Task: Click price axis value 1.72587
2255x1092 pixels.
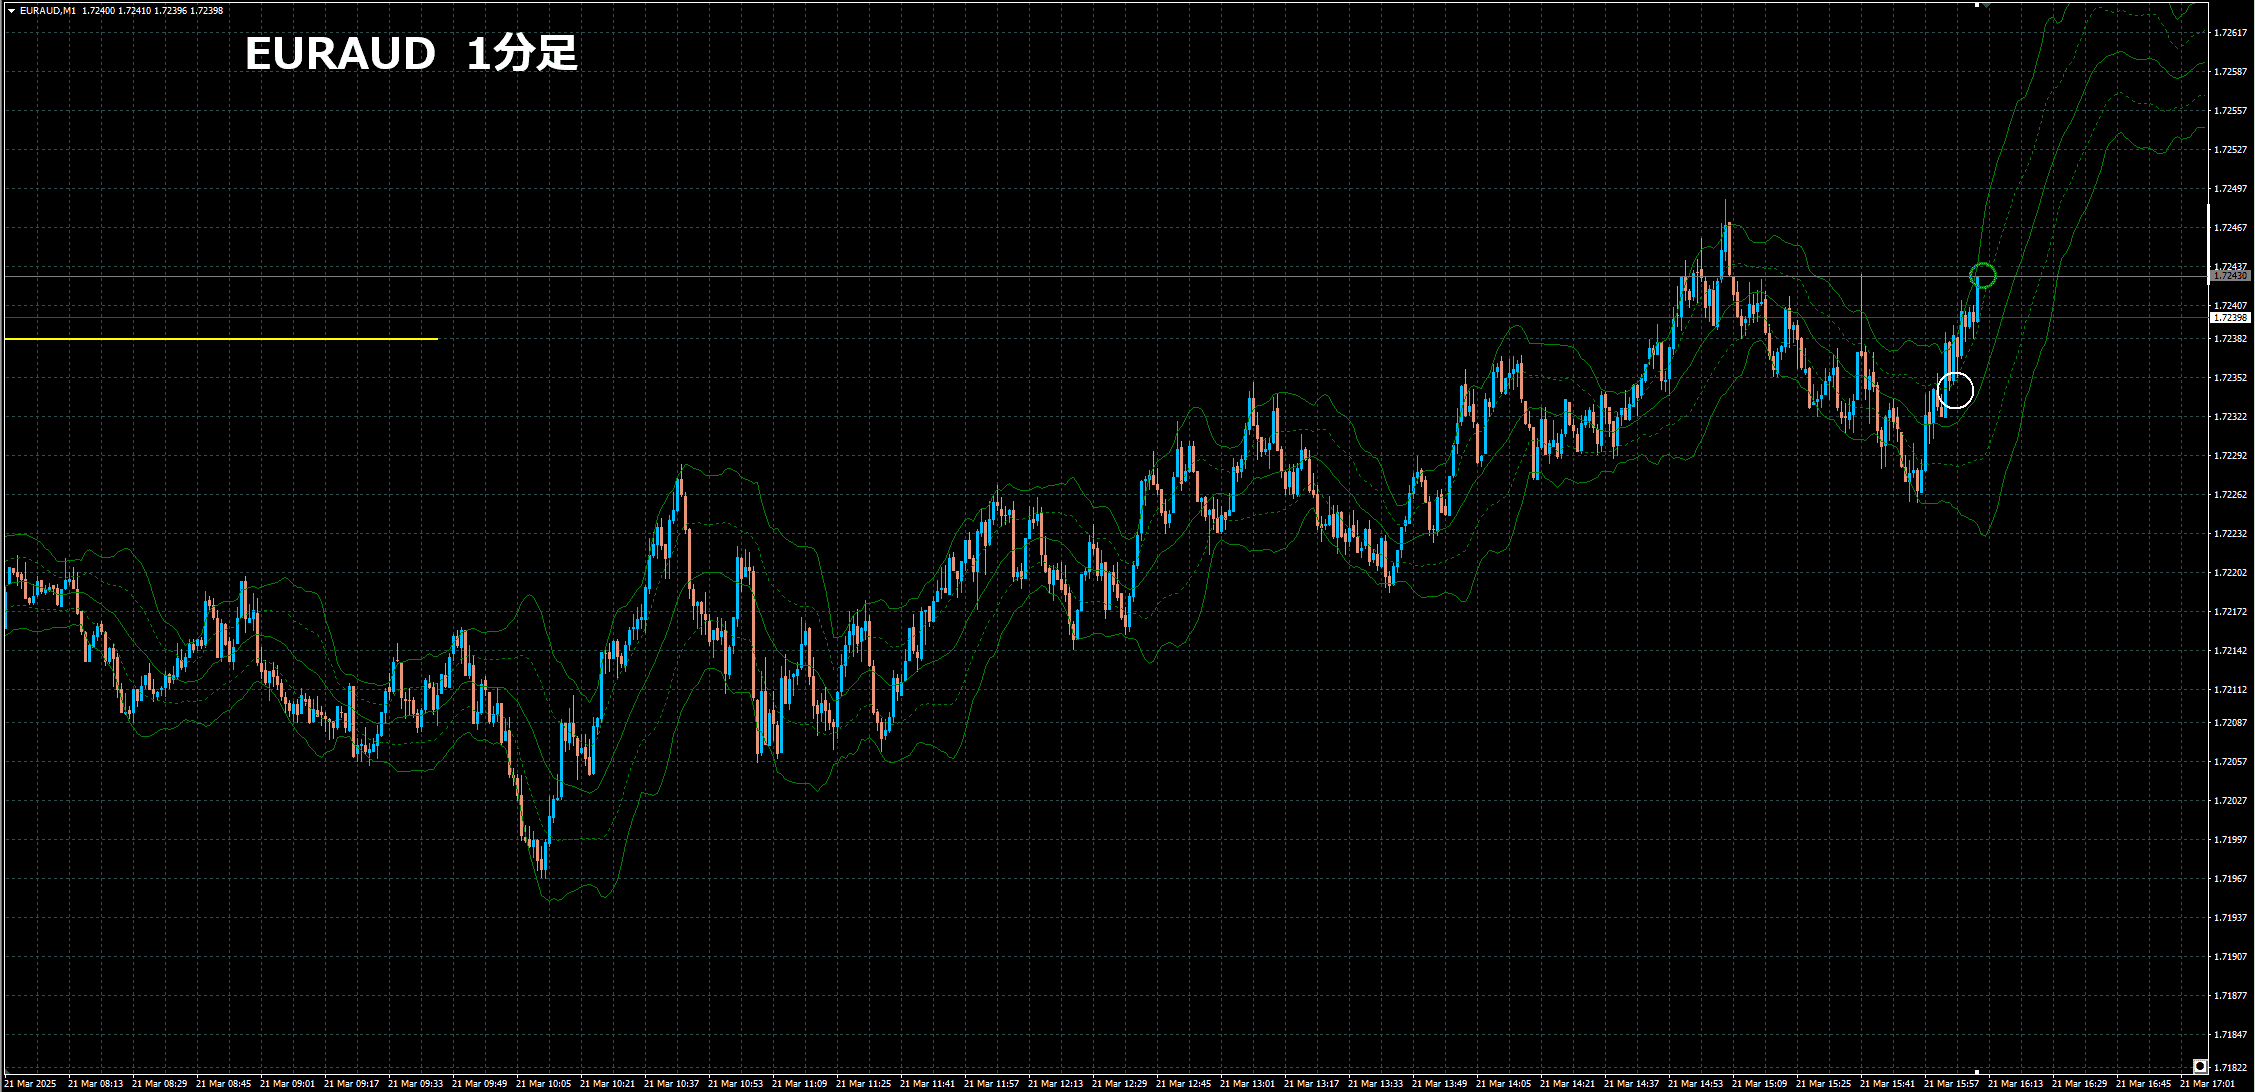Action: [2229, 72]
